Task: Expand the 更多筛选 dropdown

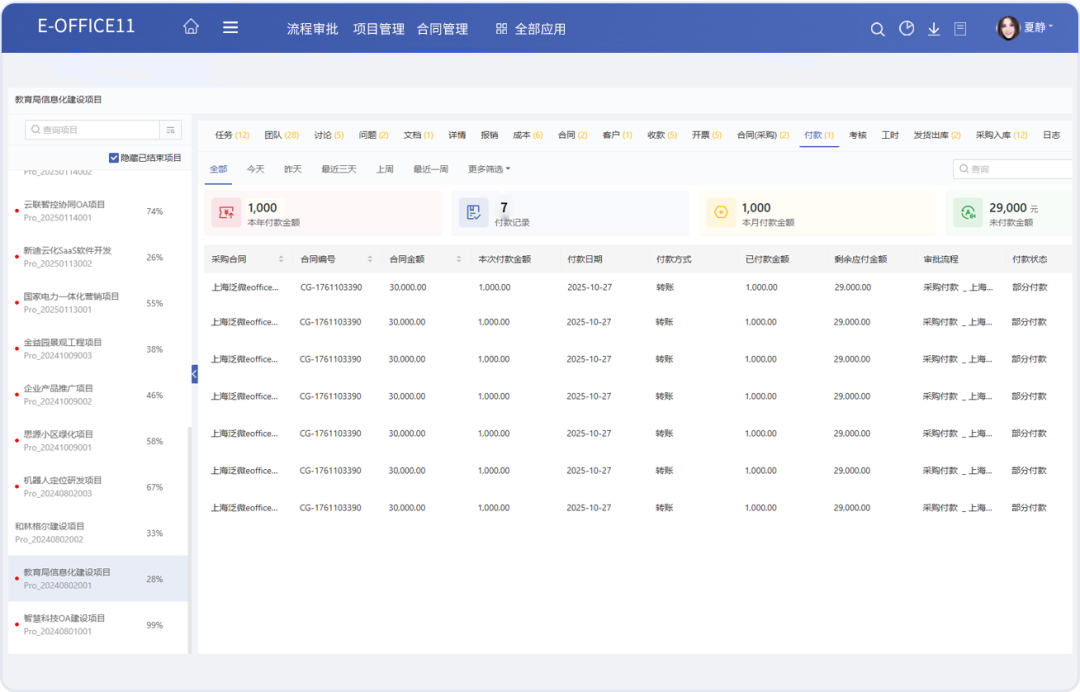Action: point(489,169)
